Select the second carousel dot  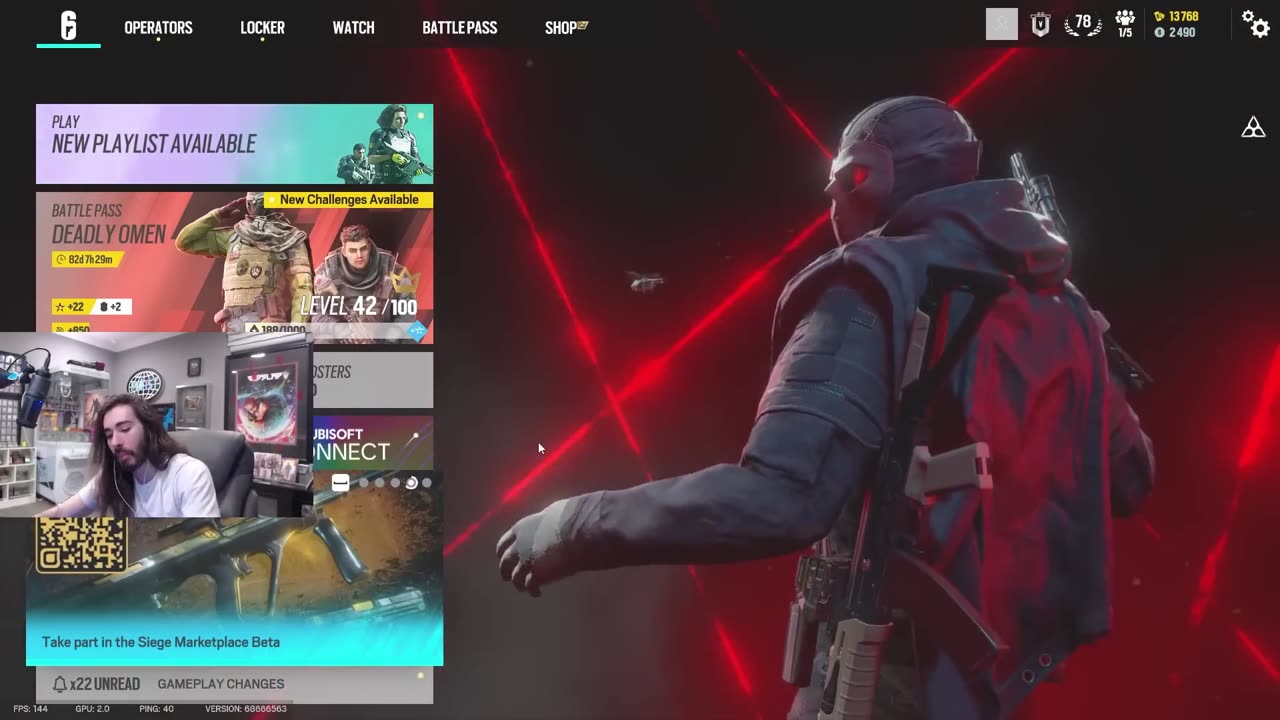[363, 483]
